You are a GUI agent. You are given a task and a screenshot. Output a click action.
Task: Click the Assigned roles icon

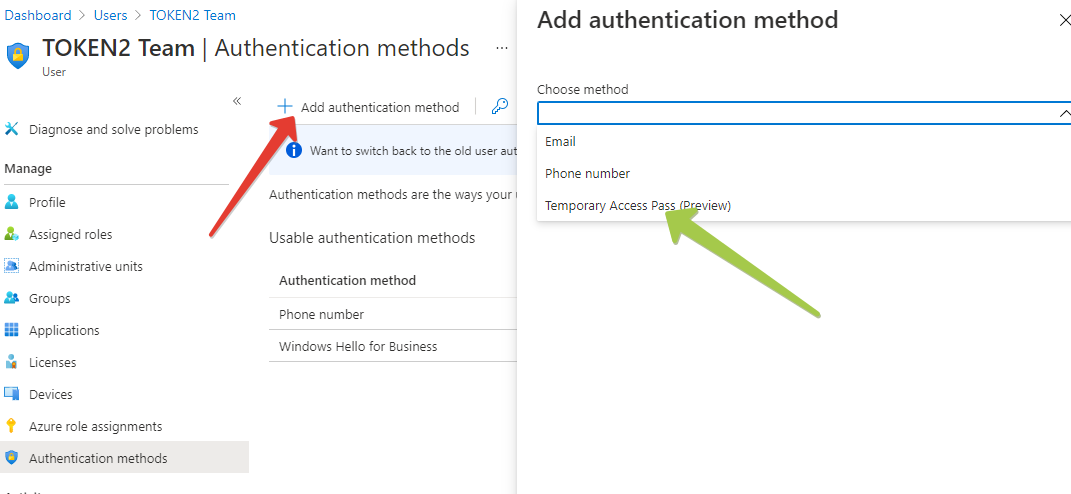click(12, 234)
